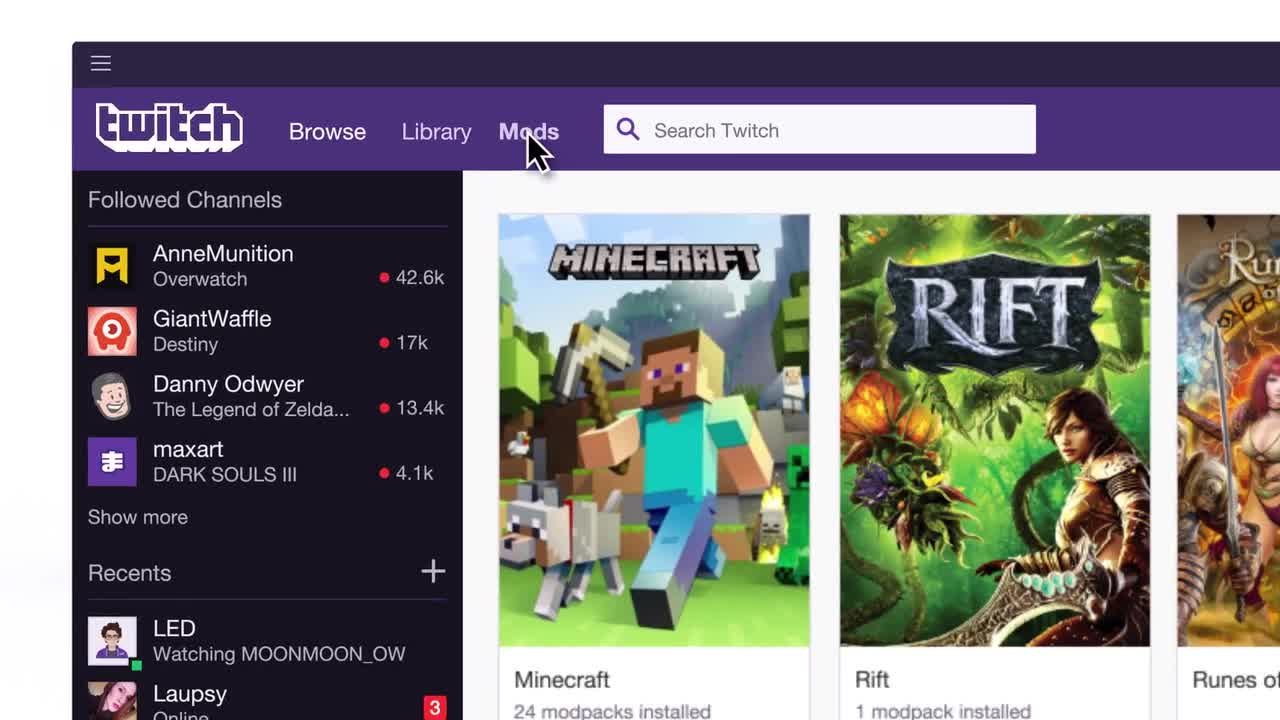
Task: Click GiantWaffle channel name
Action: 212,319
